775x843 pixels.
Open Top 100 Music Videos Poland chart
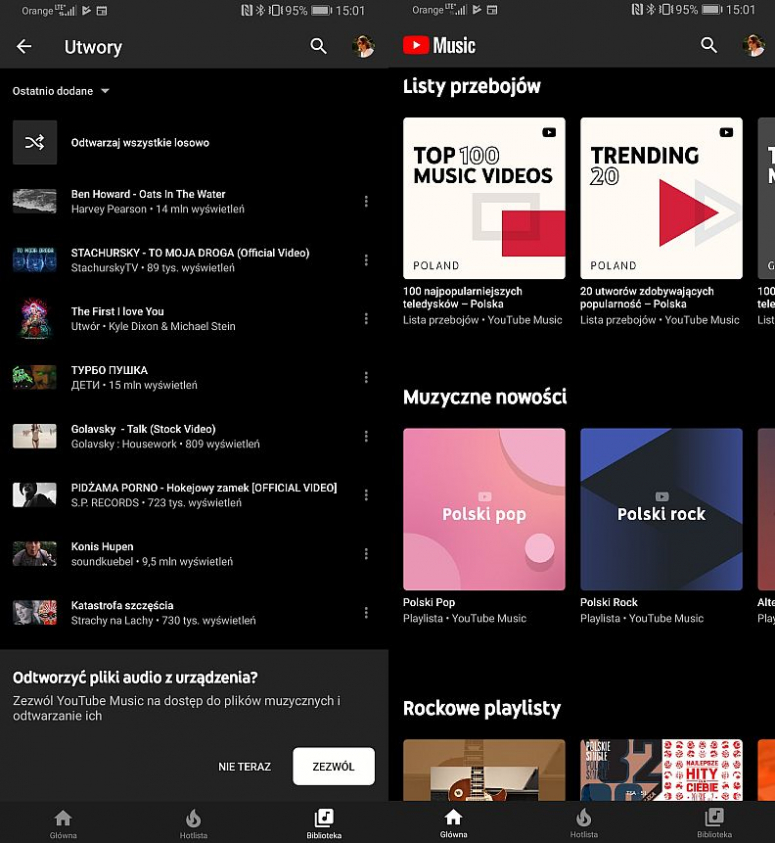484,198
